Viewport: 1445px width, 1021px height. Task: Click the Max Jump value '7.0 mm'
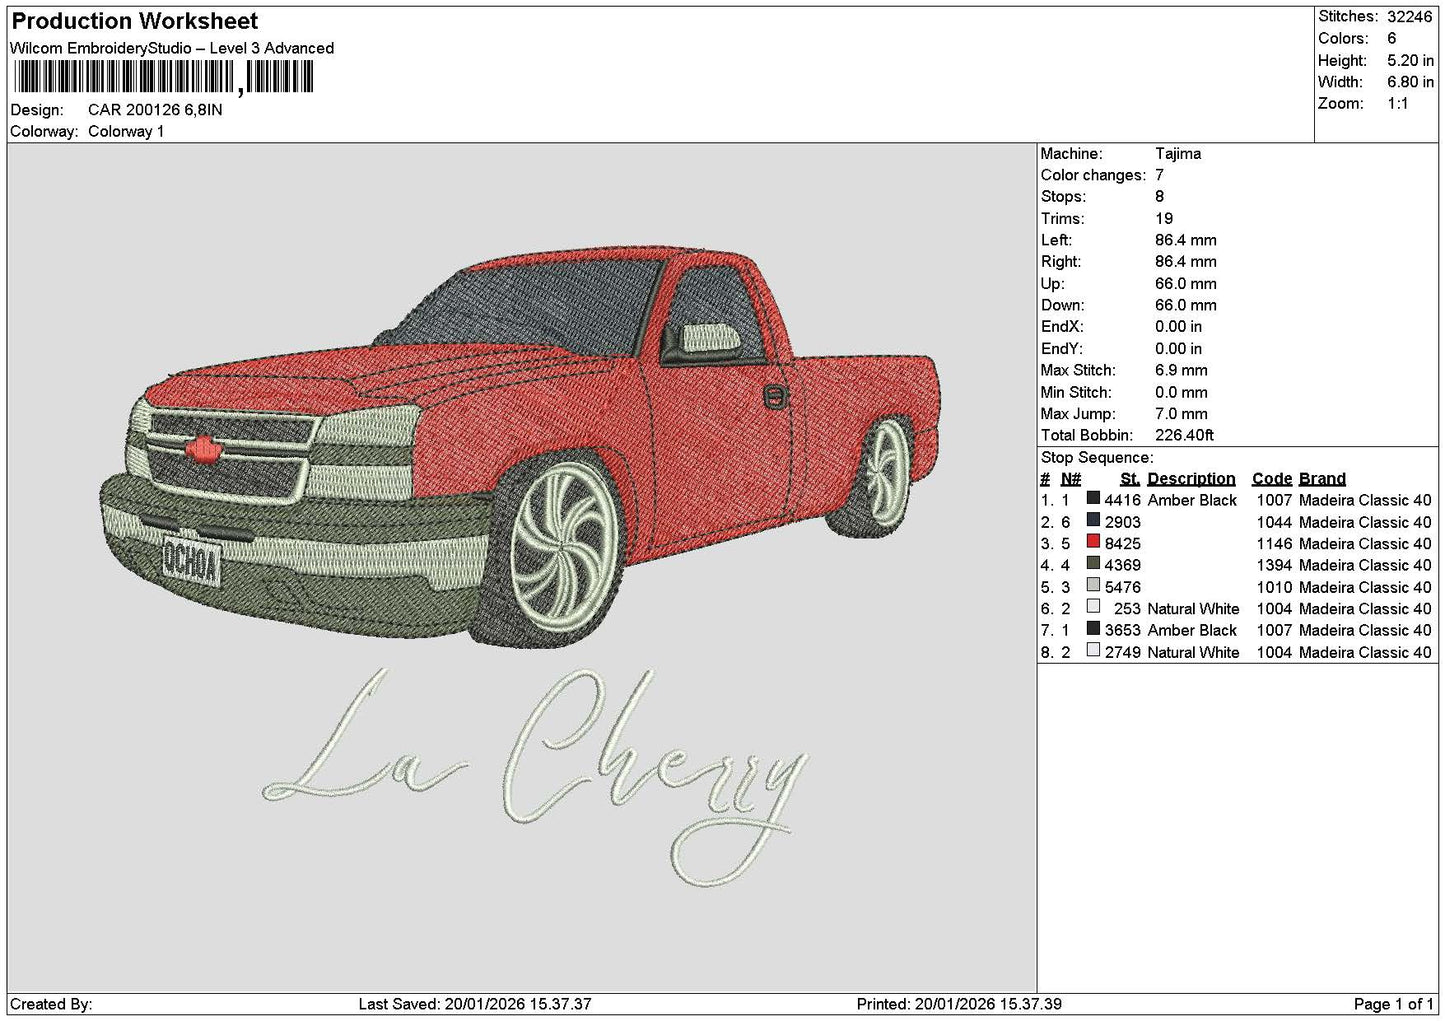point(1181,414)
